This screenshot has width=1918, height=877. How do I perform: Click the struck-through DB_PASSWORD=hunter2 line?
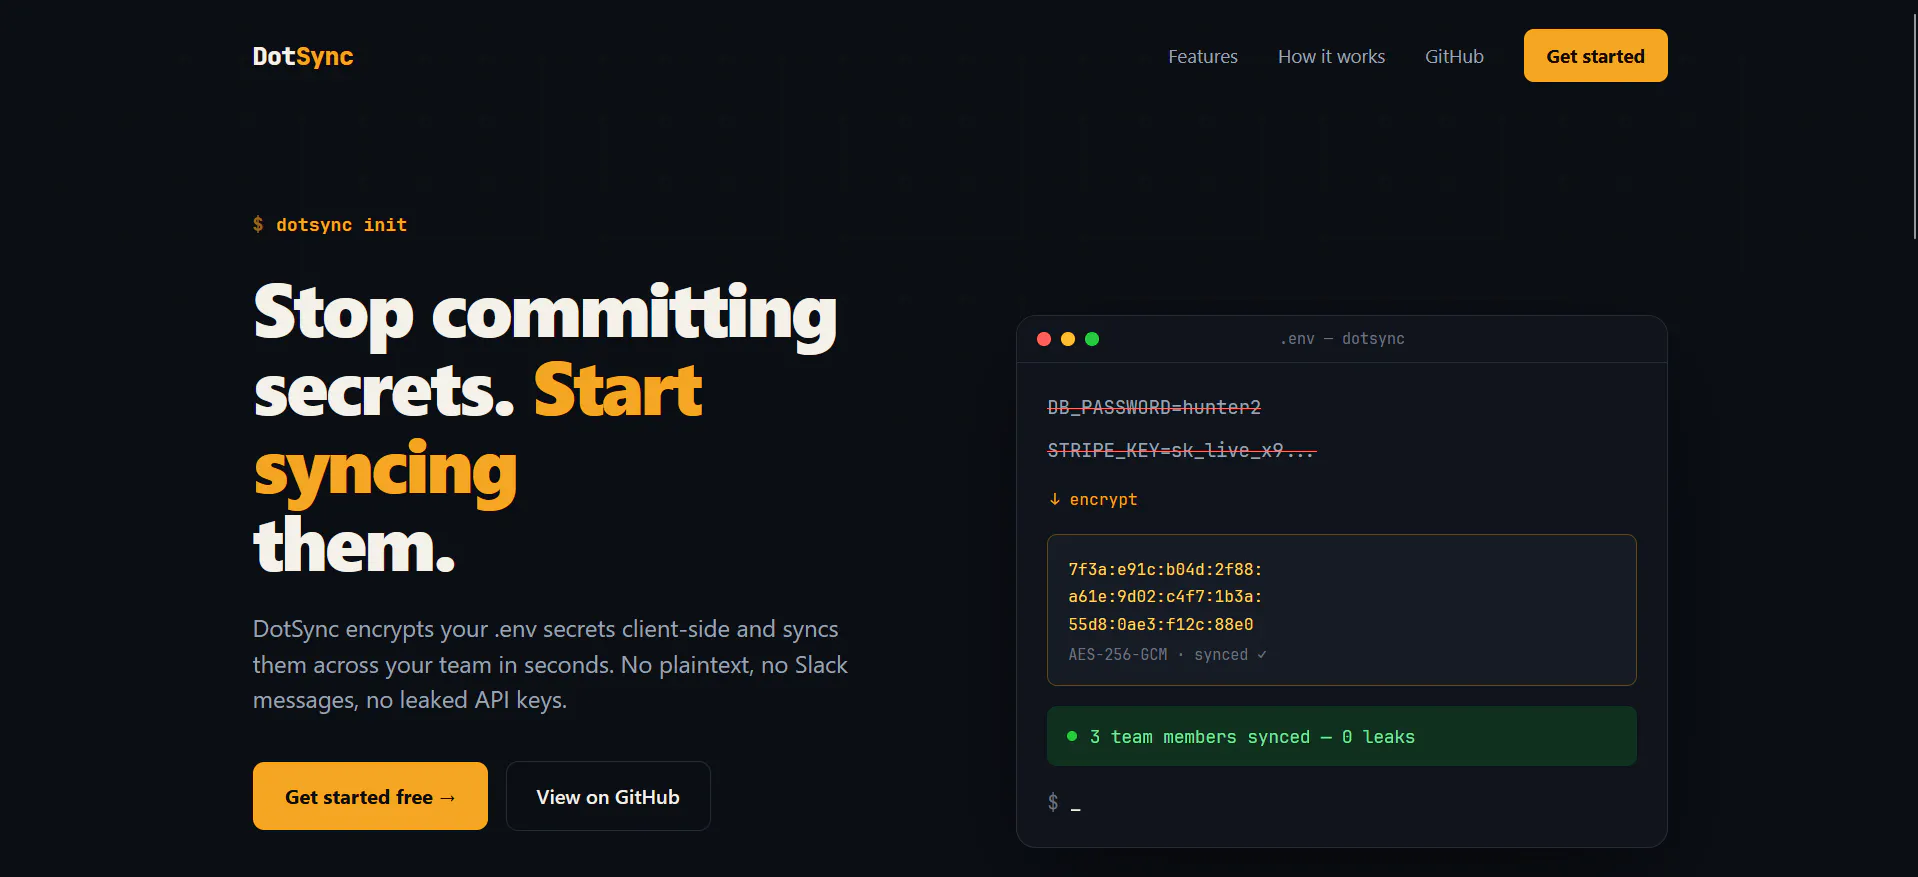[x=1154, y=407]
